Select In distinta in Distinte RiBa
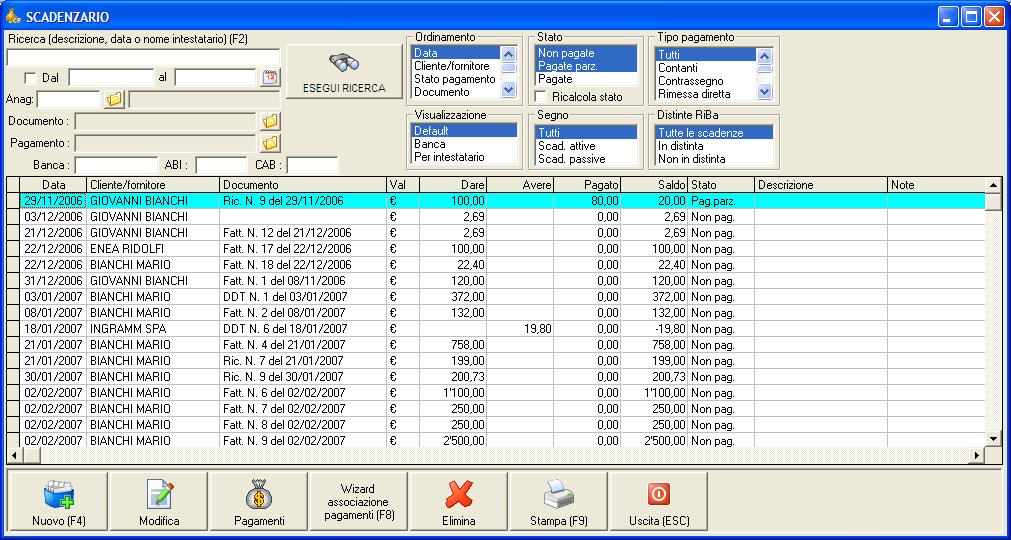This screenshot has width=1011, height=540. (714, 146)
